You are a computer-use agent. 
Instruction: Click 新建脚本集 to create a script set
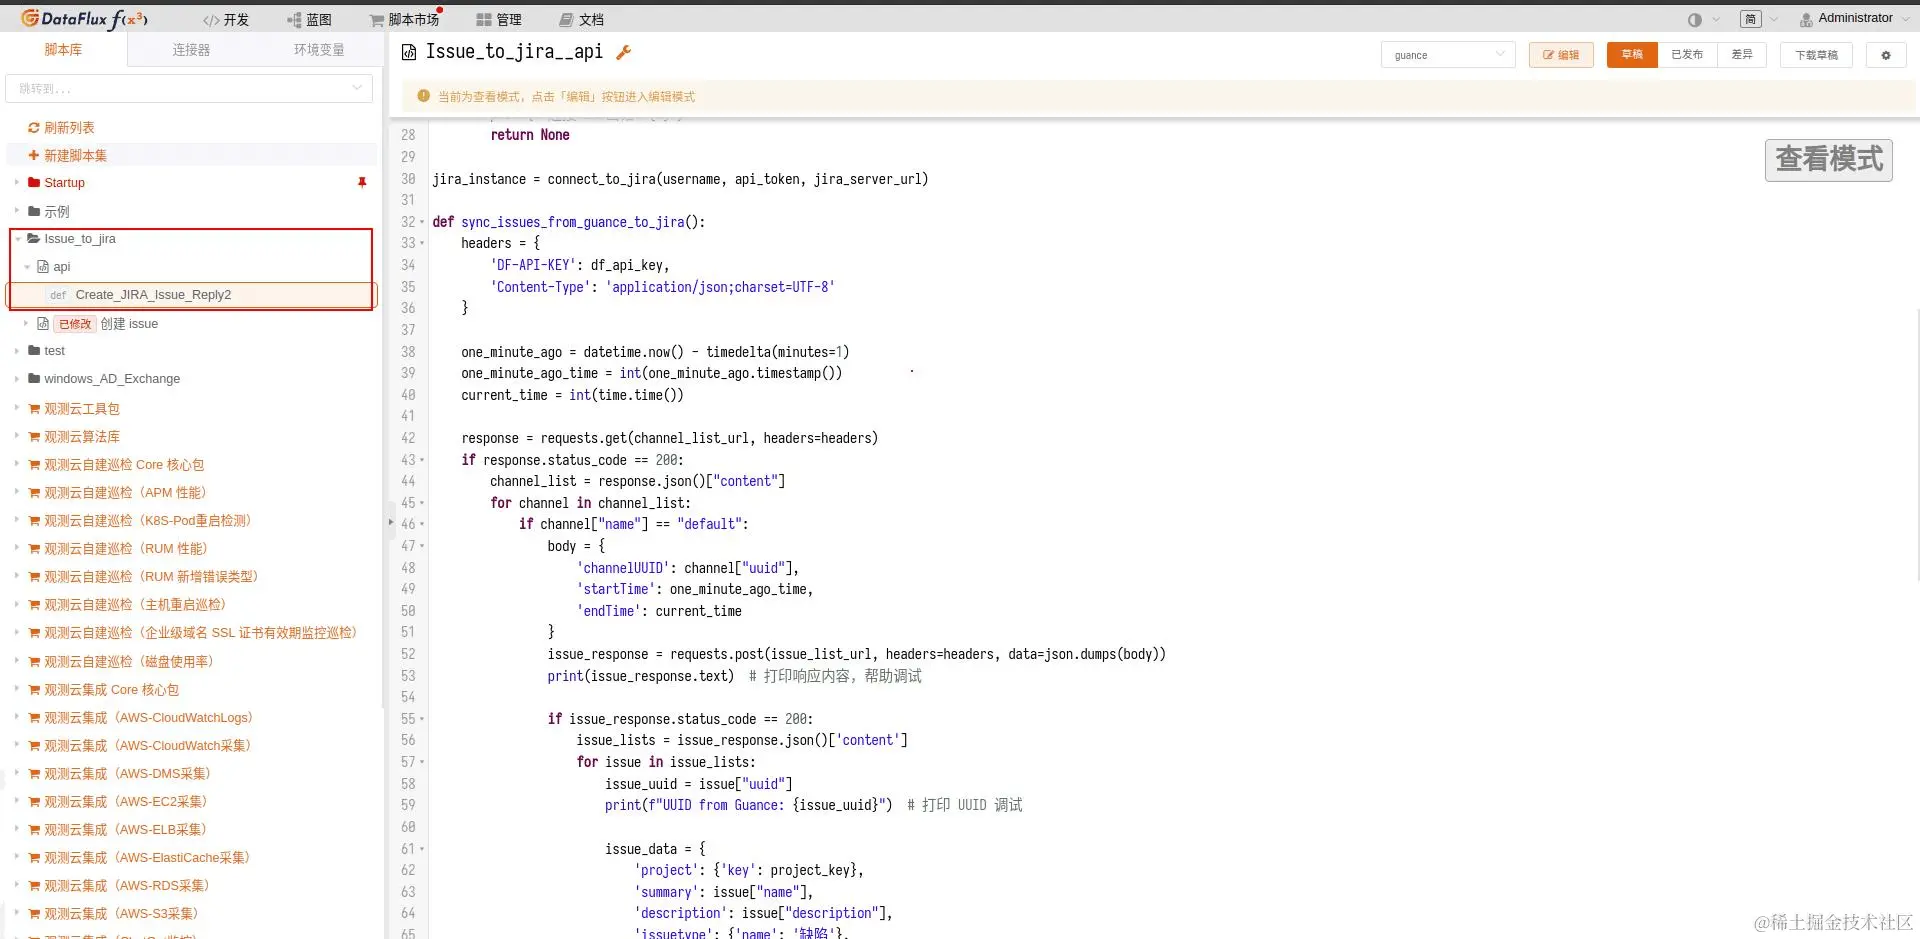click(67, 156)
